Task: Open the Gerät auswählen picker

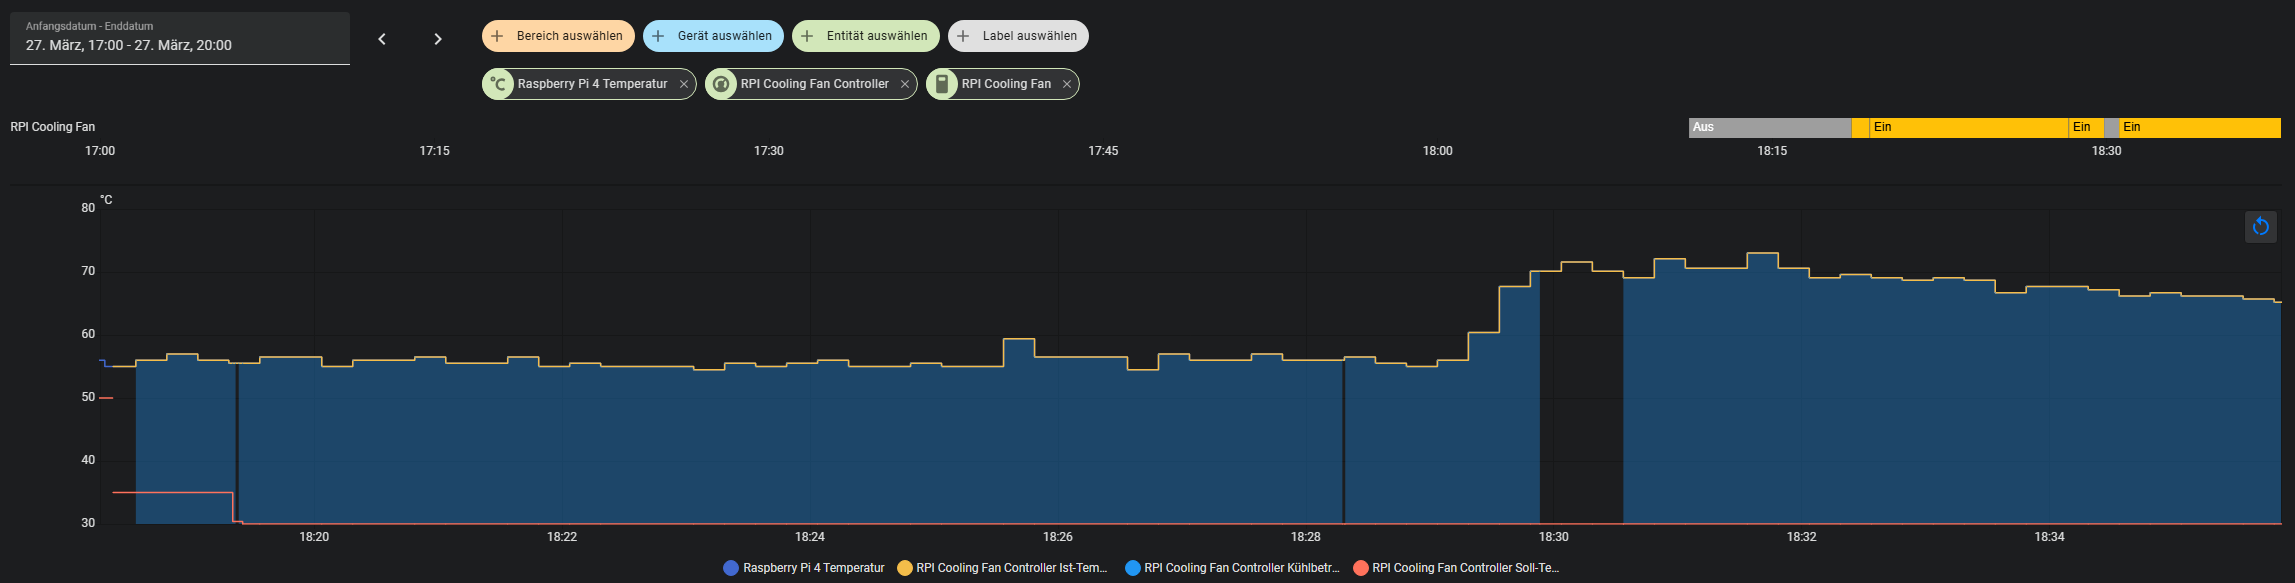Action: pos(713,36)
